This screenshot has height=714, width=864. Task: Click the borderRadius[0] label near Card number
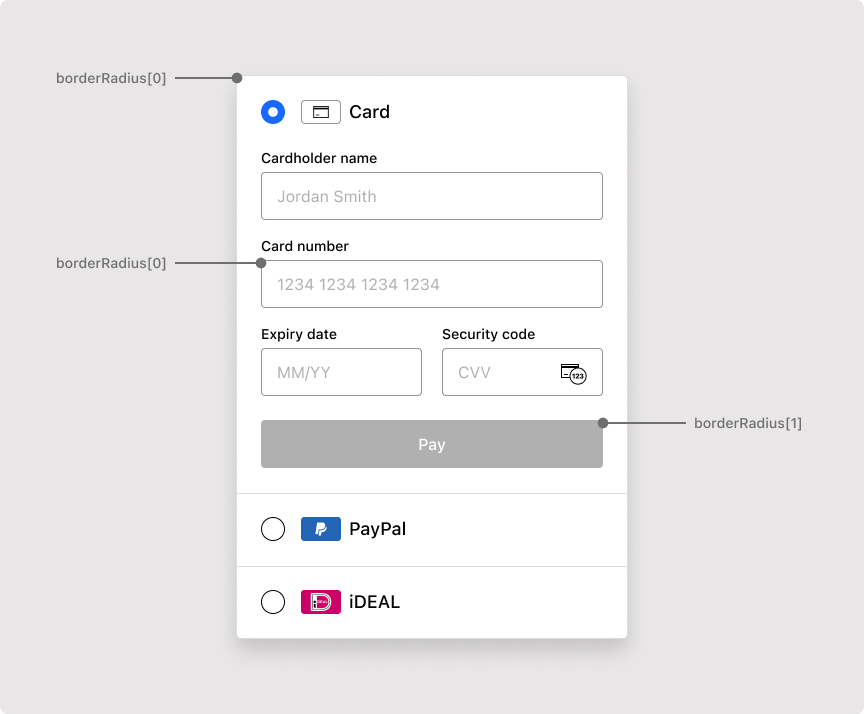111,263
